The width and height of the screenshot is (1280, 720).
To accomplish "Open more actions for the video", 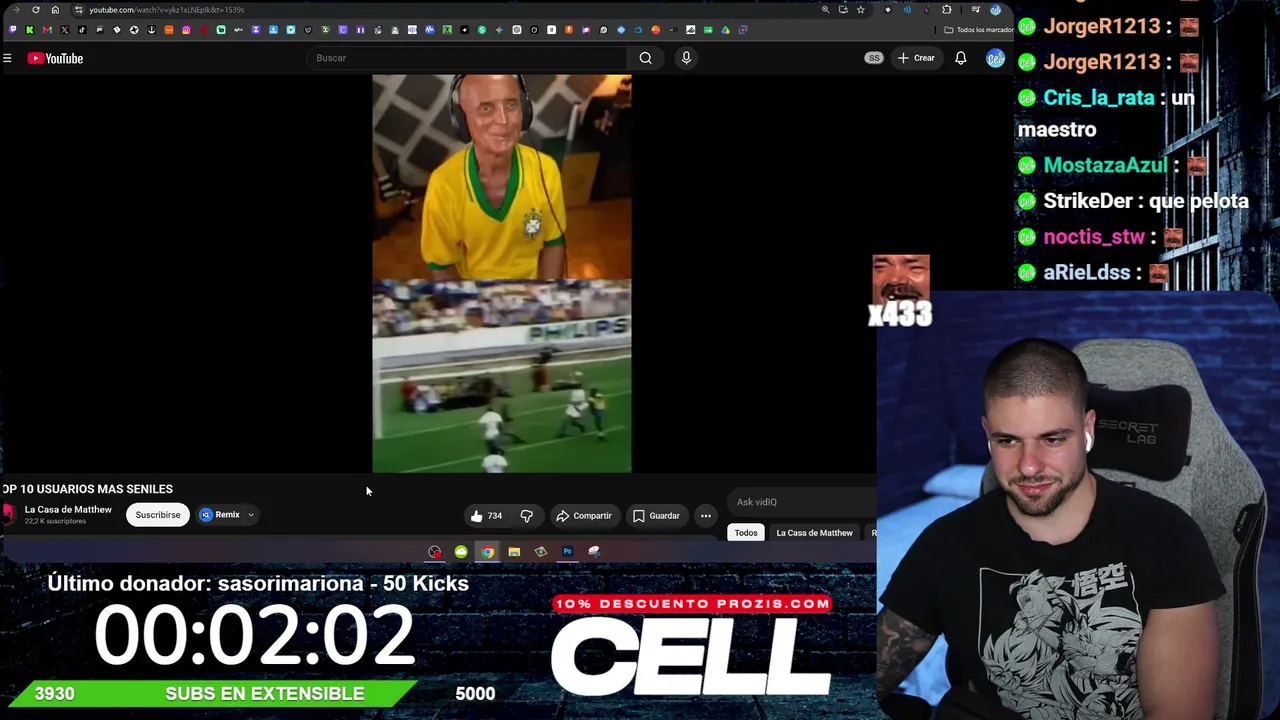I will pos(706,516).
